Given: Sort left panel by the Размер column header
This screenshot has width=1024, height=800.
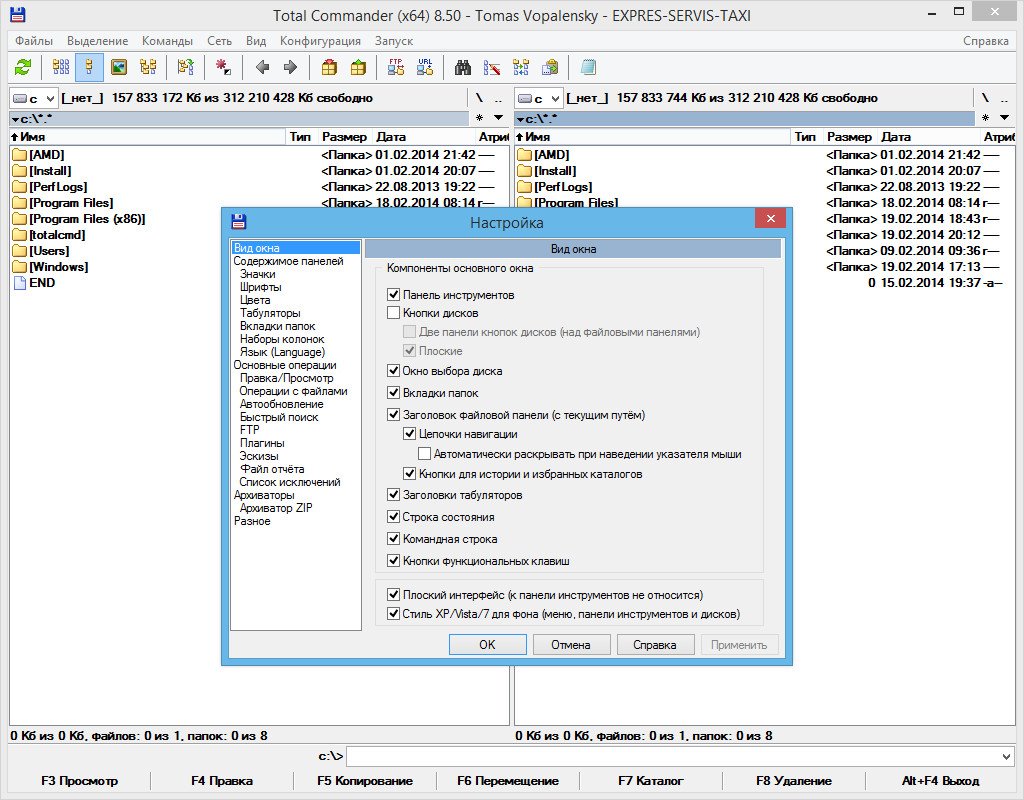Looking at the screenshot, I should [344, 136].
